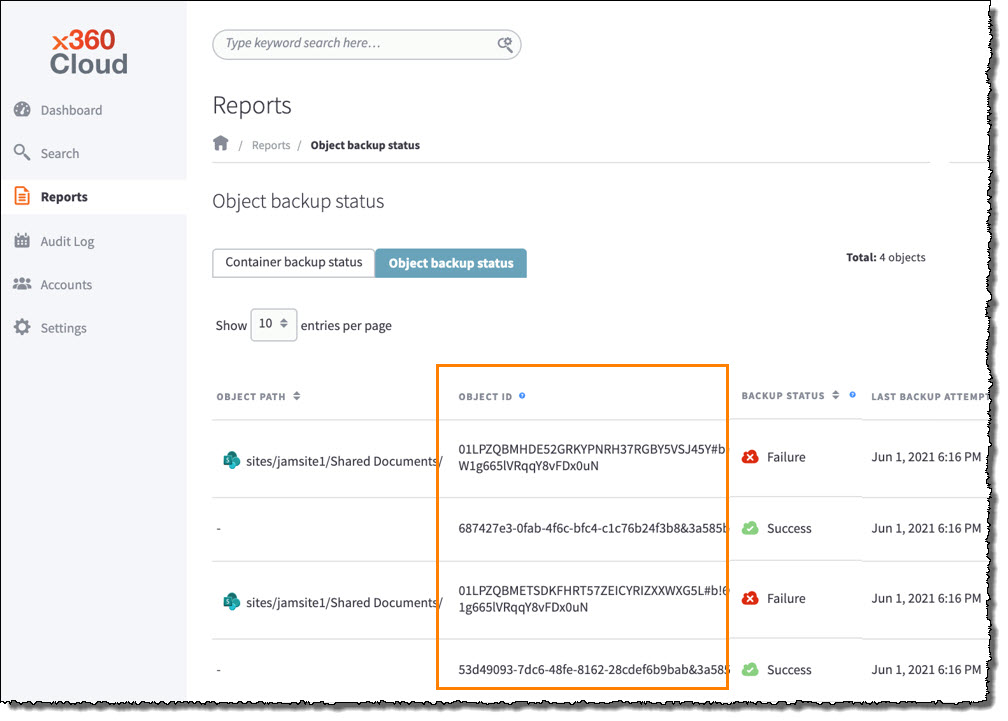Click the green Success status icon

pos(751,528)
